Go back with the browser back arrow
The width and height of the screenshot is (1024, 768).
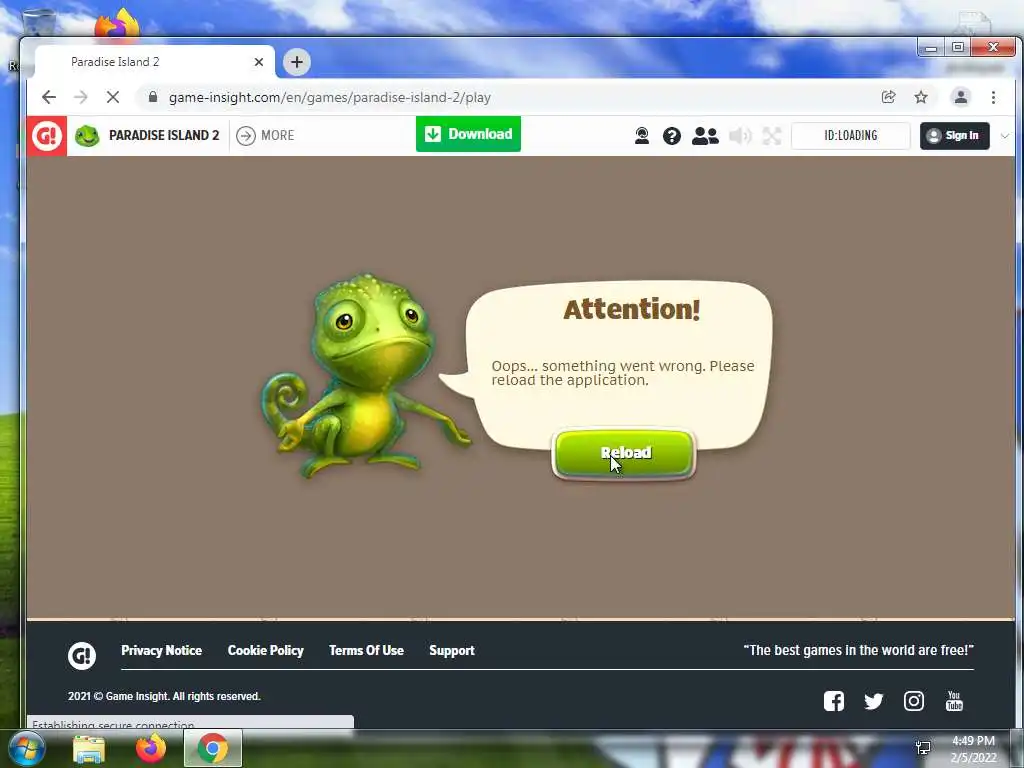coord(49,97)
